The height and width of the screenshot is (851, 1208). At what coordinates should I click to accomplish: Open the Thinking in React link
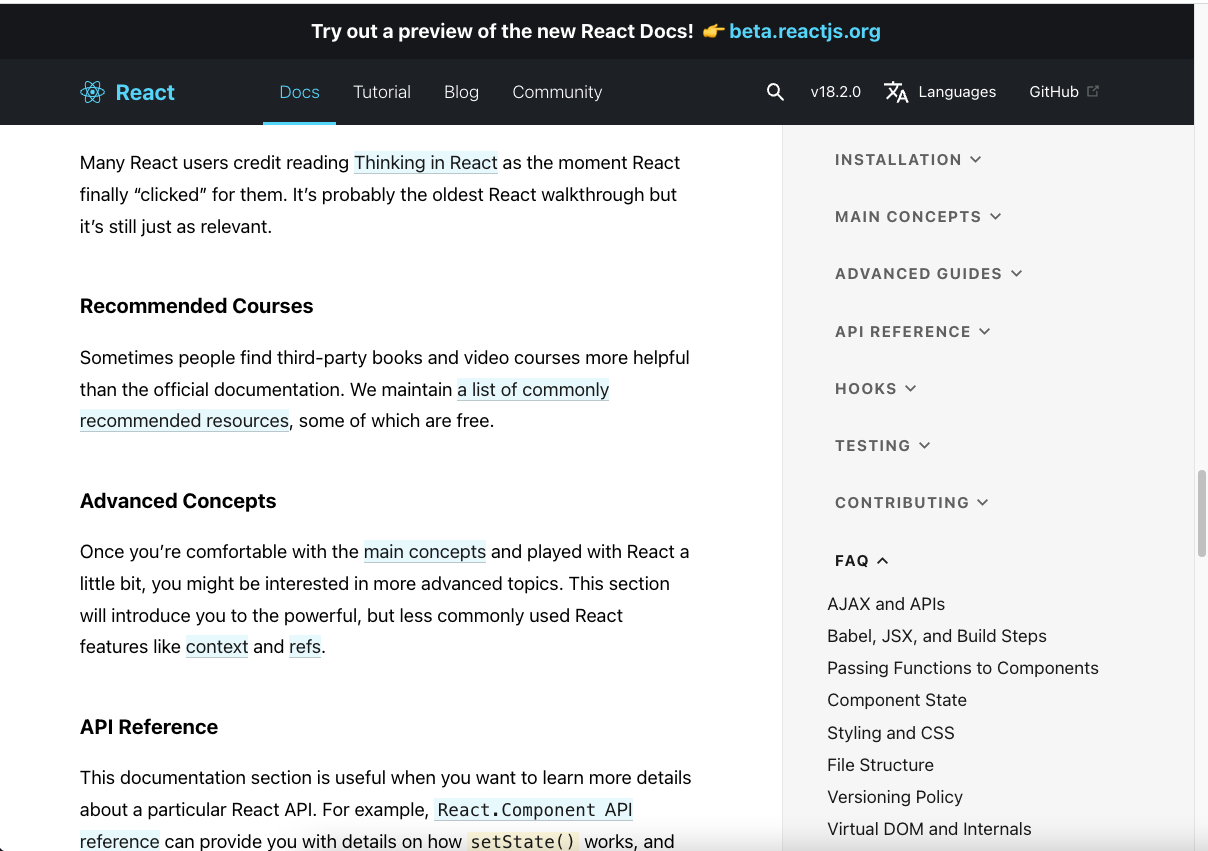pos(426,163)
